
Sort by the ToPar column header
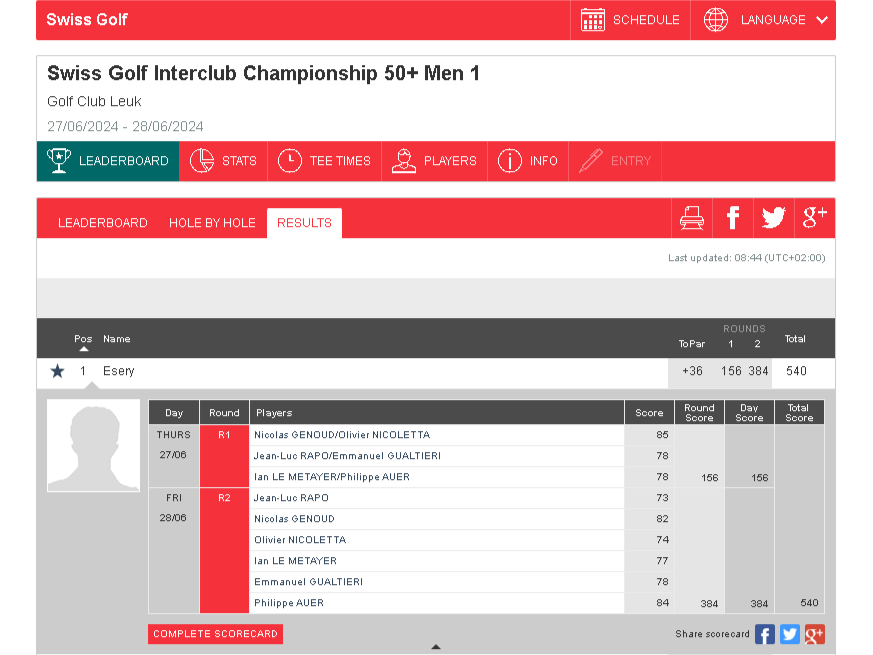pos(691,344)
